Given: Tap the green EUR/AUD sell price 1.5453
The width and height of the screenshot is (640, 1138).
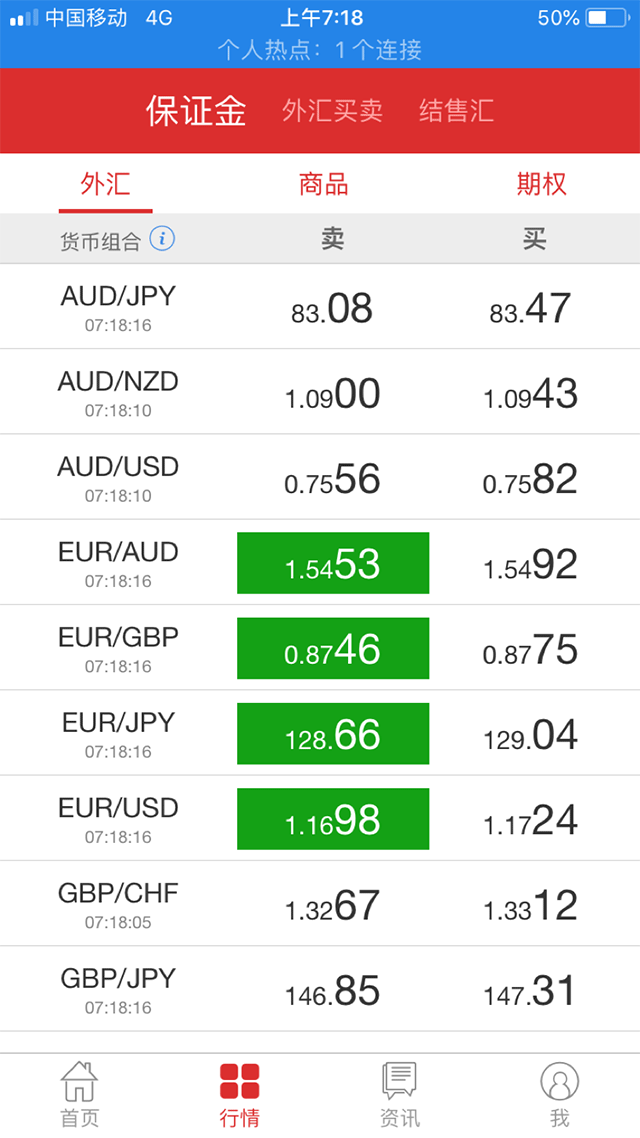Looking at the screenshot, I should (x=333, y=563).
